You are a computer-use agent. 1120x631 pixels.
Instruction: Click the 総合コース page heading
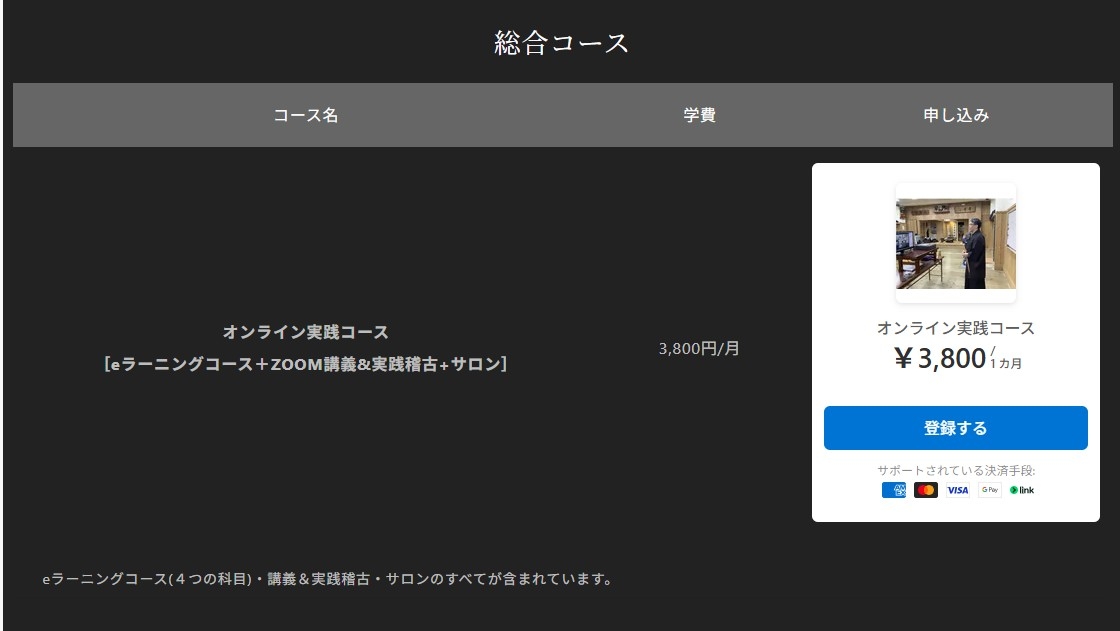(x=559, y=41)
